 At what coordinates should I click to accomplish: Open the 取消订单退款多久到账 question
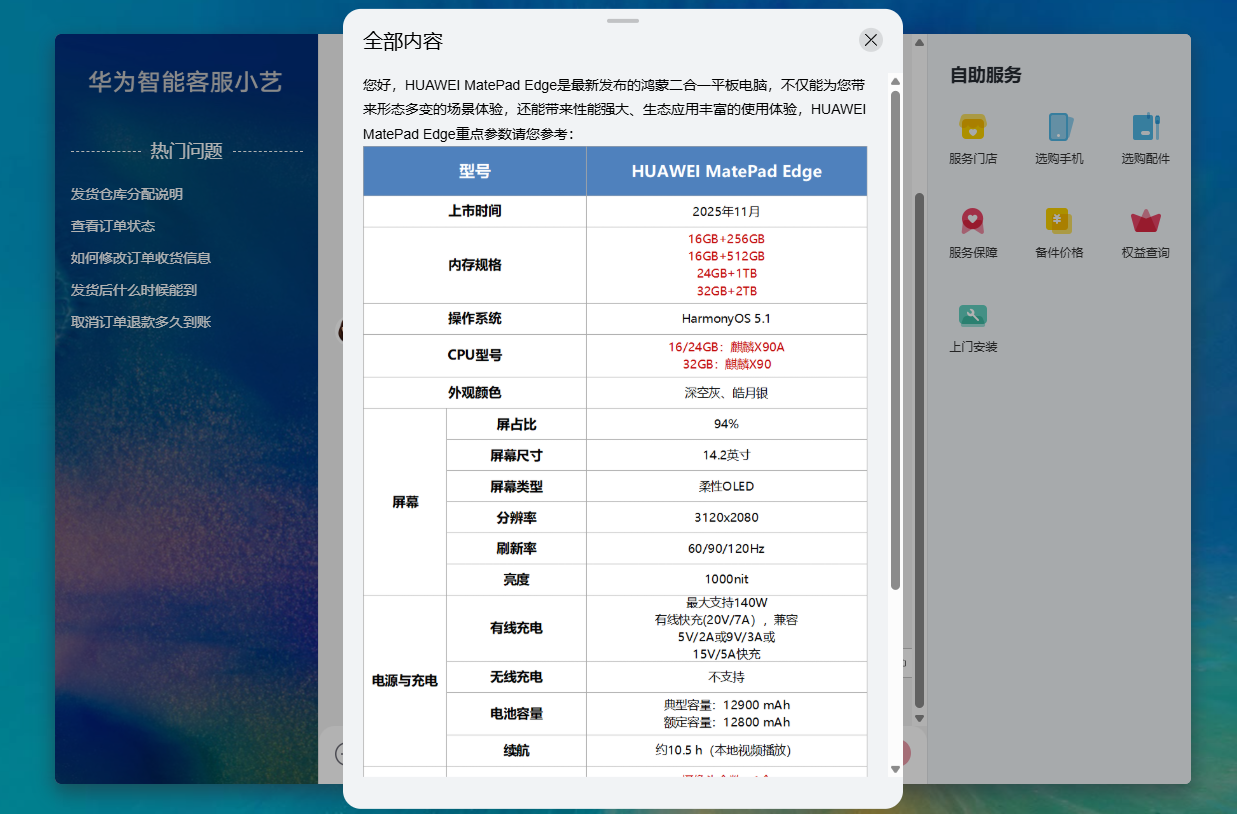click(x=141, y=322)
